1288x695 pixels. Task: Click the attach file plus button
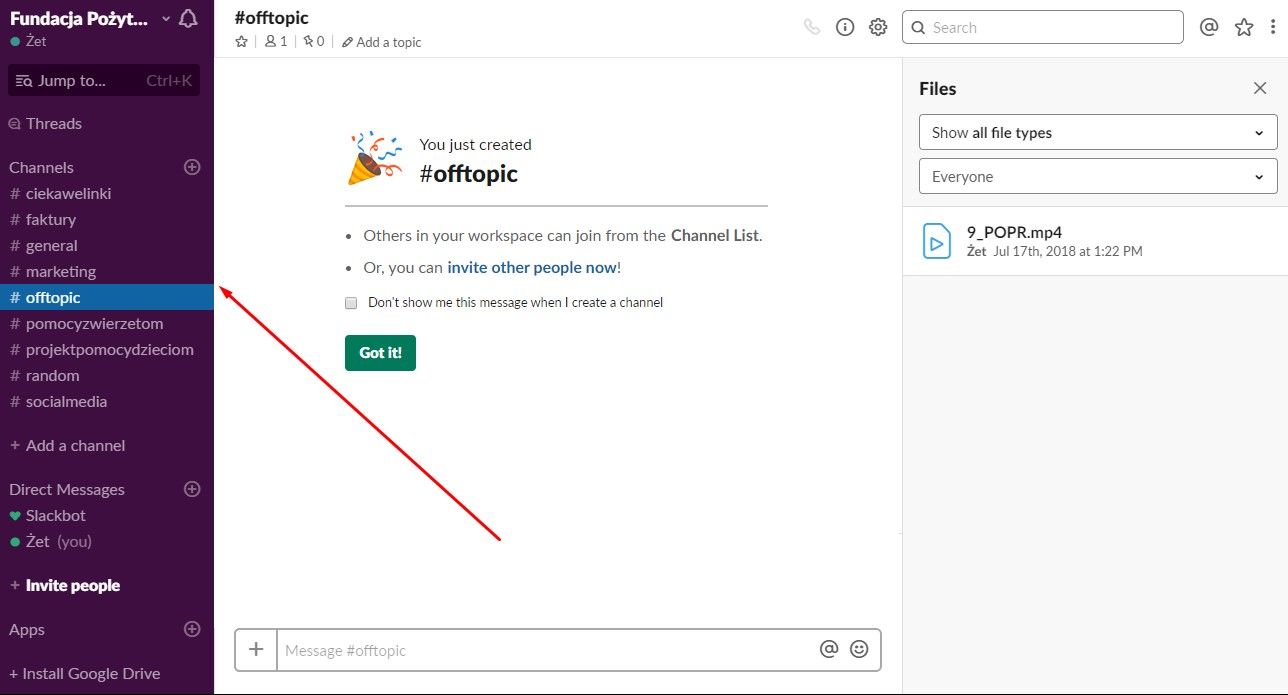[x=256, y=649]
